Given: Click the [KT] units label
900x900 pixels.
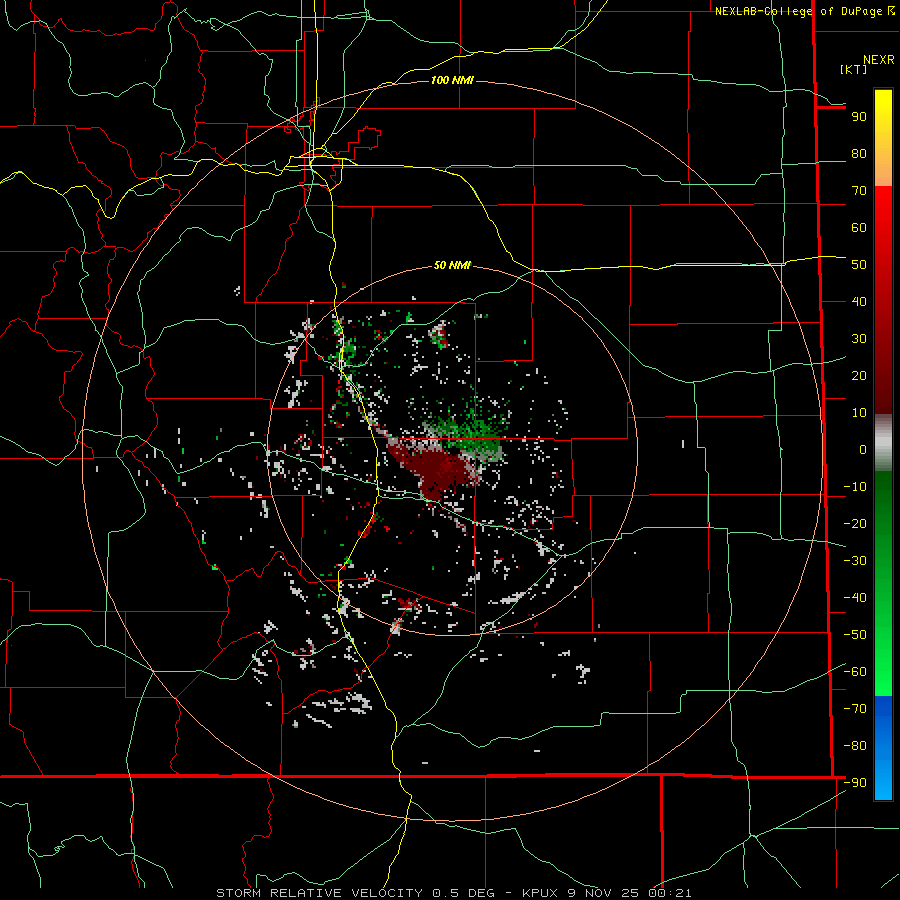Looking at the screenshot, I should (854, 69).
